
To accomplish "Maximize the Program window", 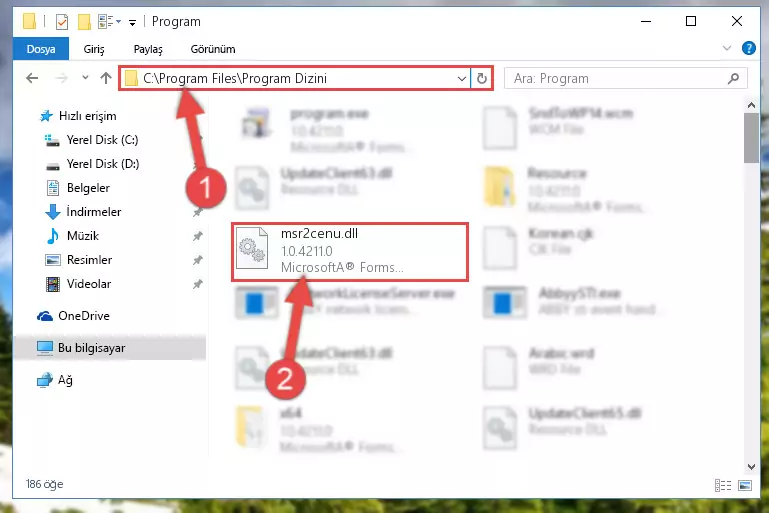I will (691, 21).
